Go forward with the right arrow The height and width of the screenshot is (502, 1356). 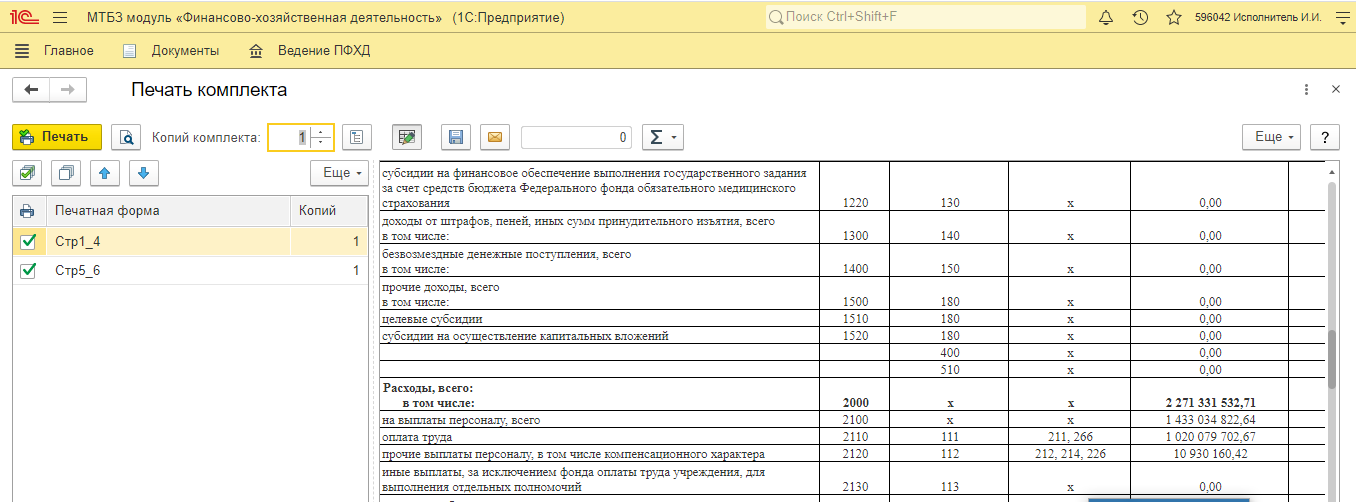(68, 90)
